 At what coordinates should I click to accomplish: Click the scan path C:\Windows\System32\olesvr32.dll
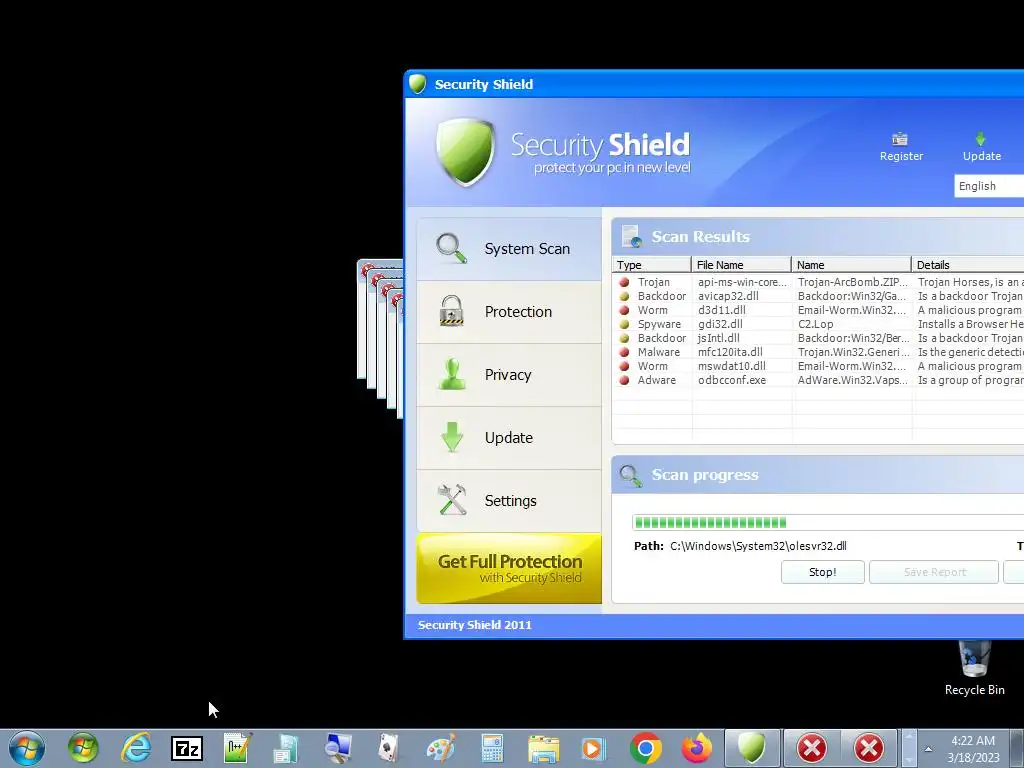point(758,546)
